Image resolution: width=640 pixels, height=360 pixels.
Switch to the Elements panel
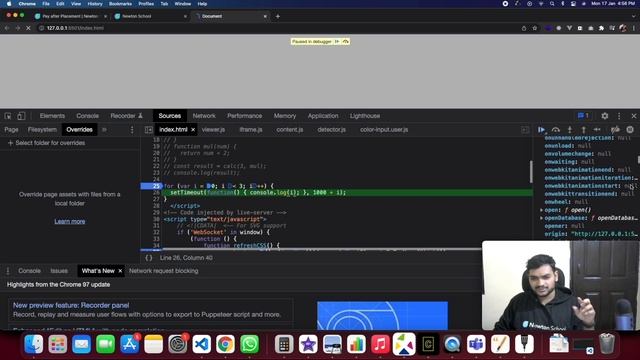[x=52, y=116]
